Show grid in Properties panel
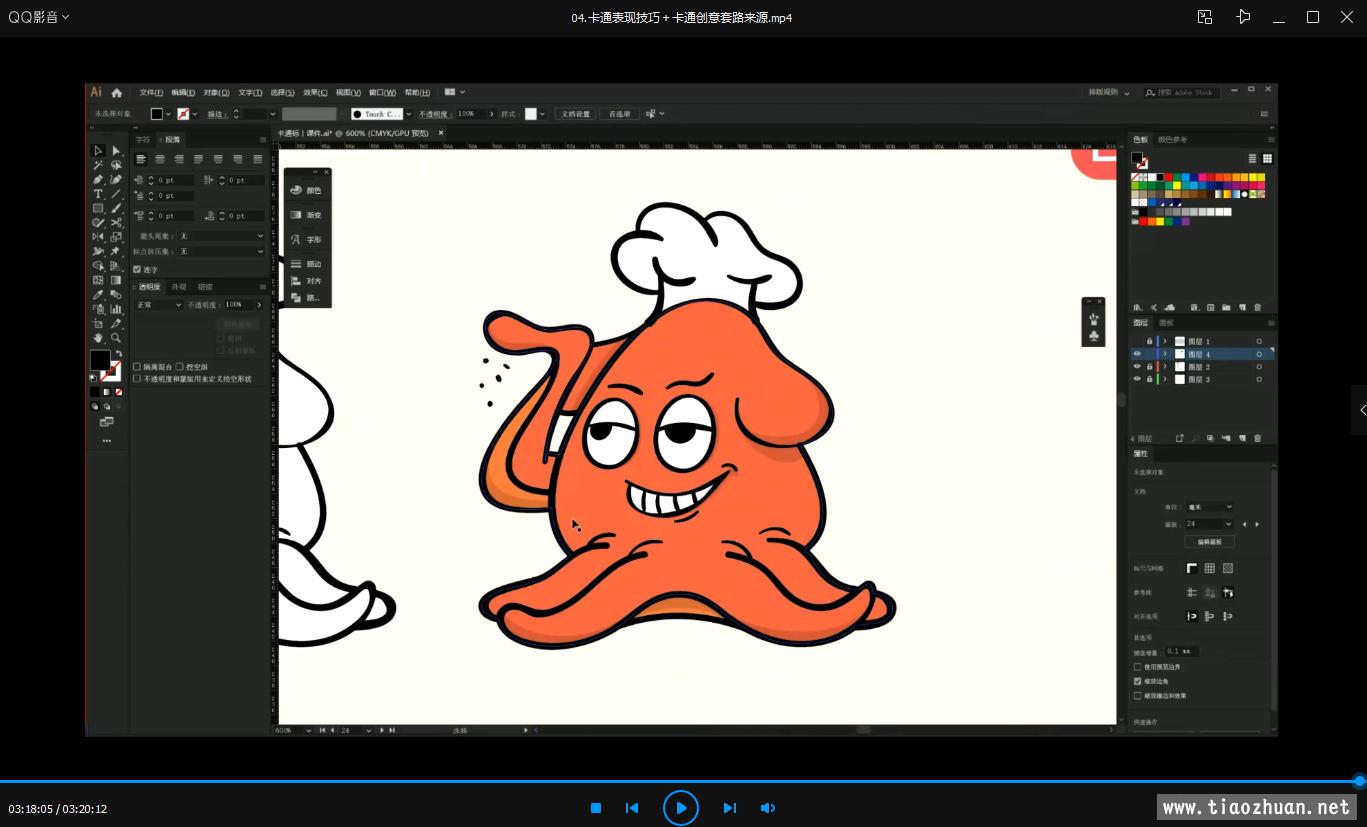 [x=1210, y=568]
